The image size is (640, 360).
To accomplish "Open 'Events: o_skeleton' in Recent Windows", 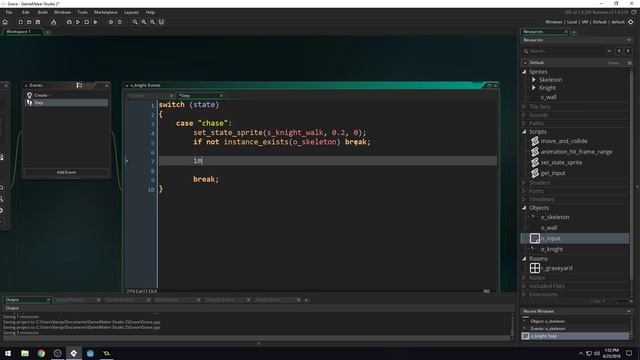I will click(548, 329).
